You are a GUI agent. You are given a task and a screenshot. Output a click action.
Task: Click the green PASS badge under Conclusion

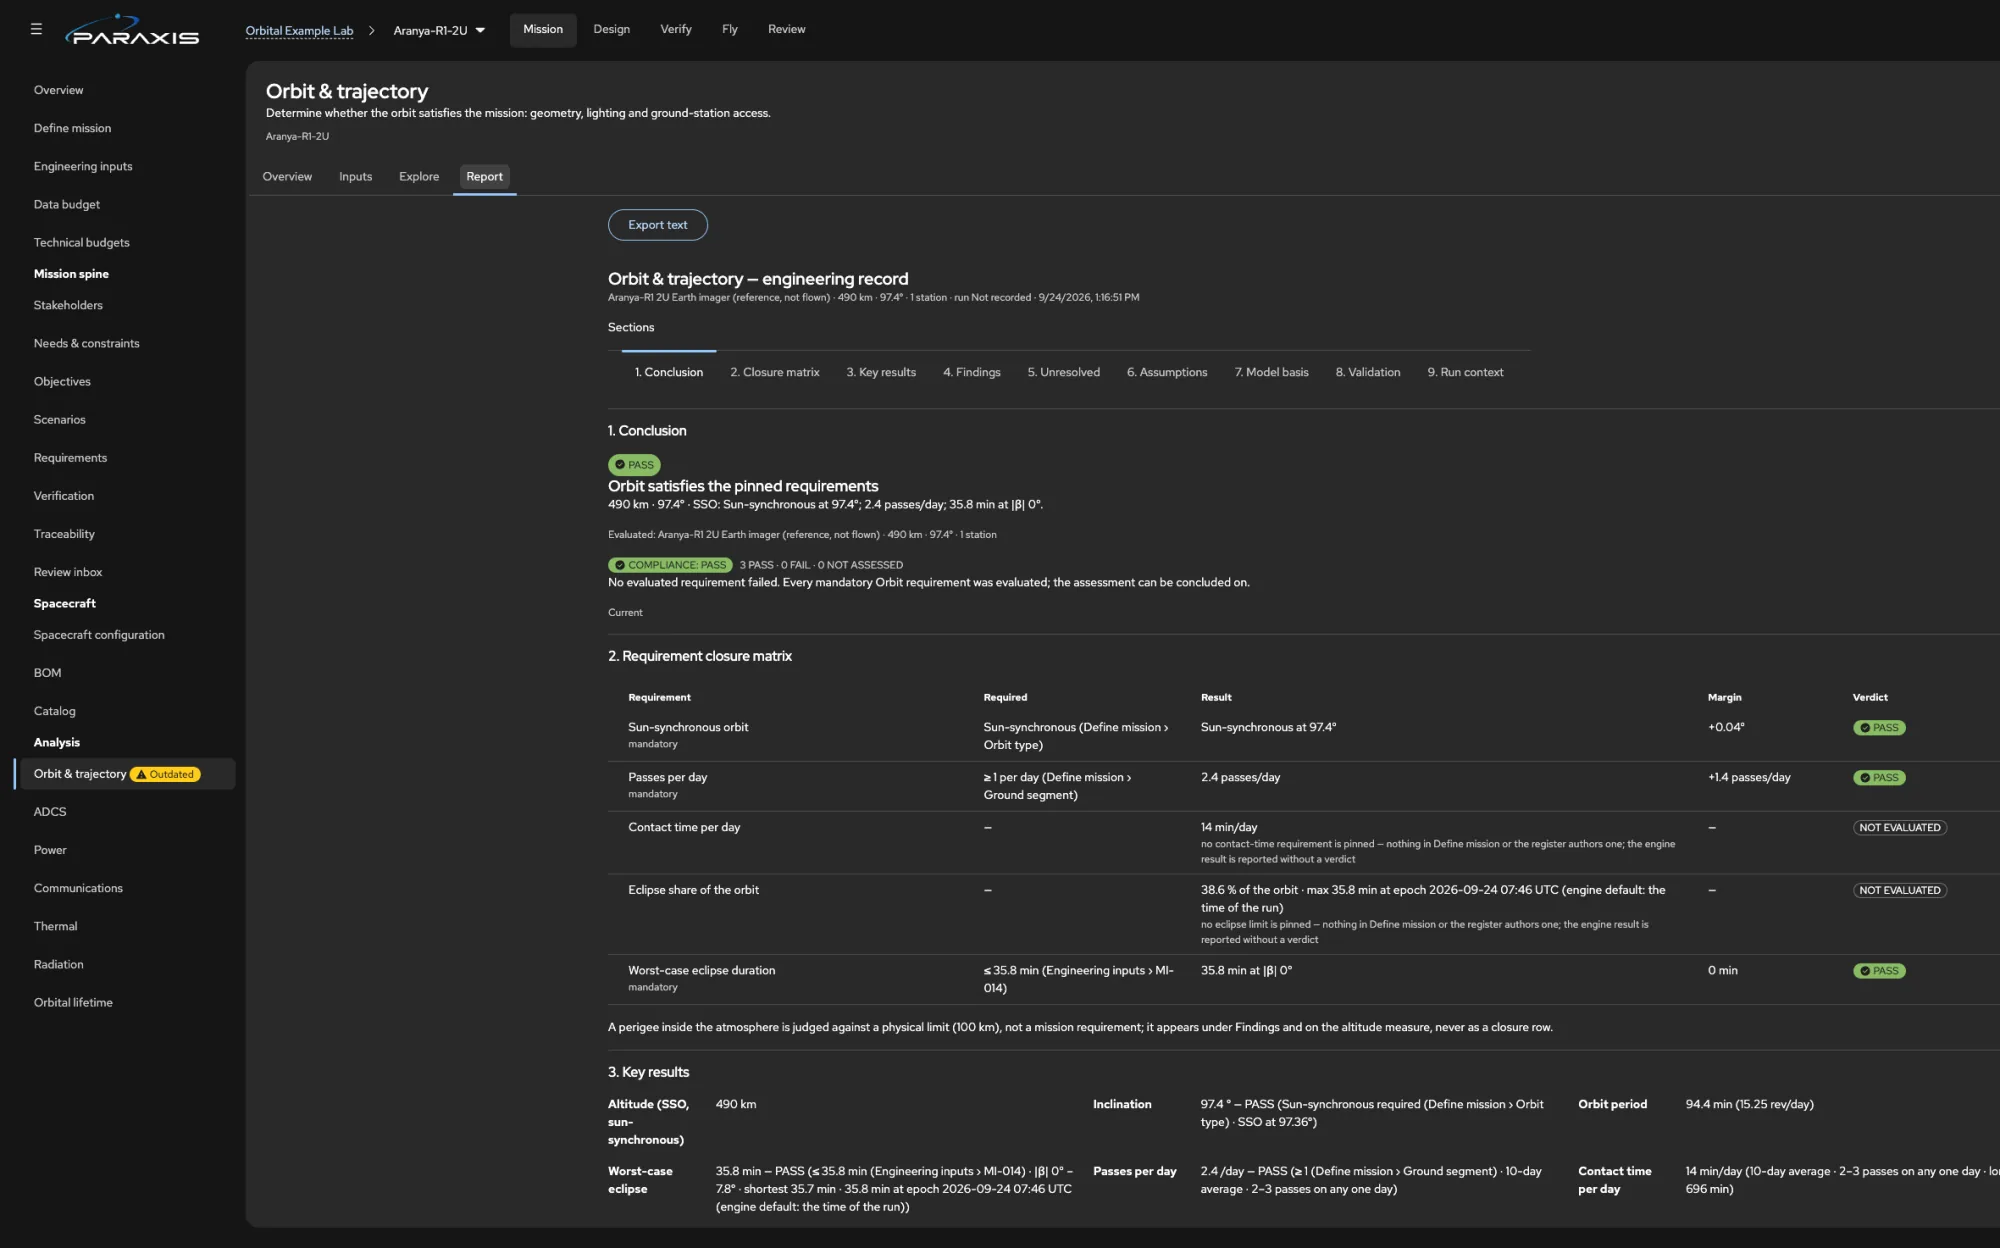tap(634, 465)
